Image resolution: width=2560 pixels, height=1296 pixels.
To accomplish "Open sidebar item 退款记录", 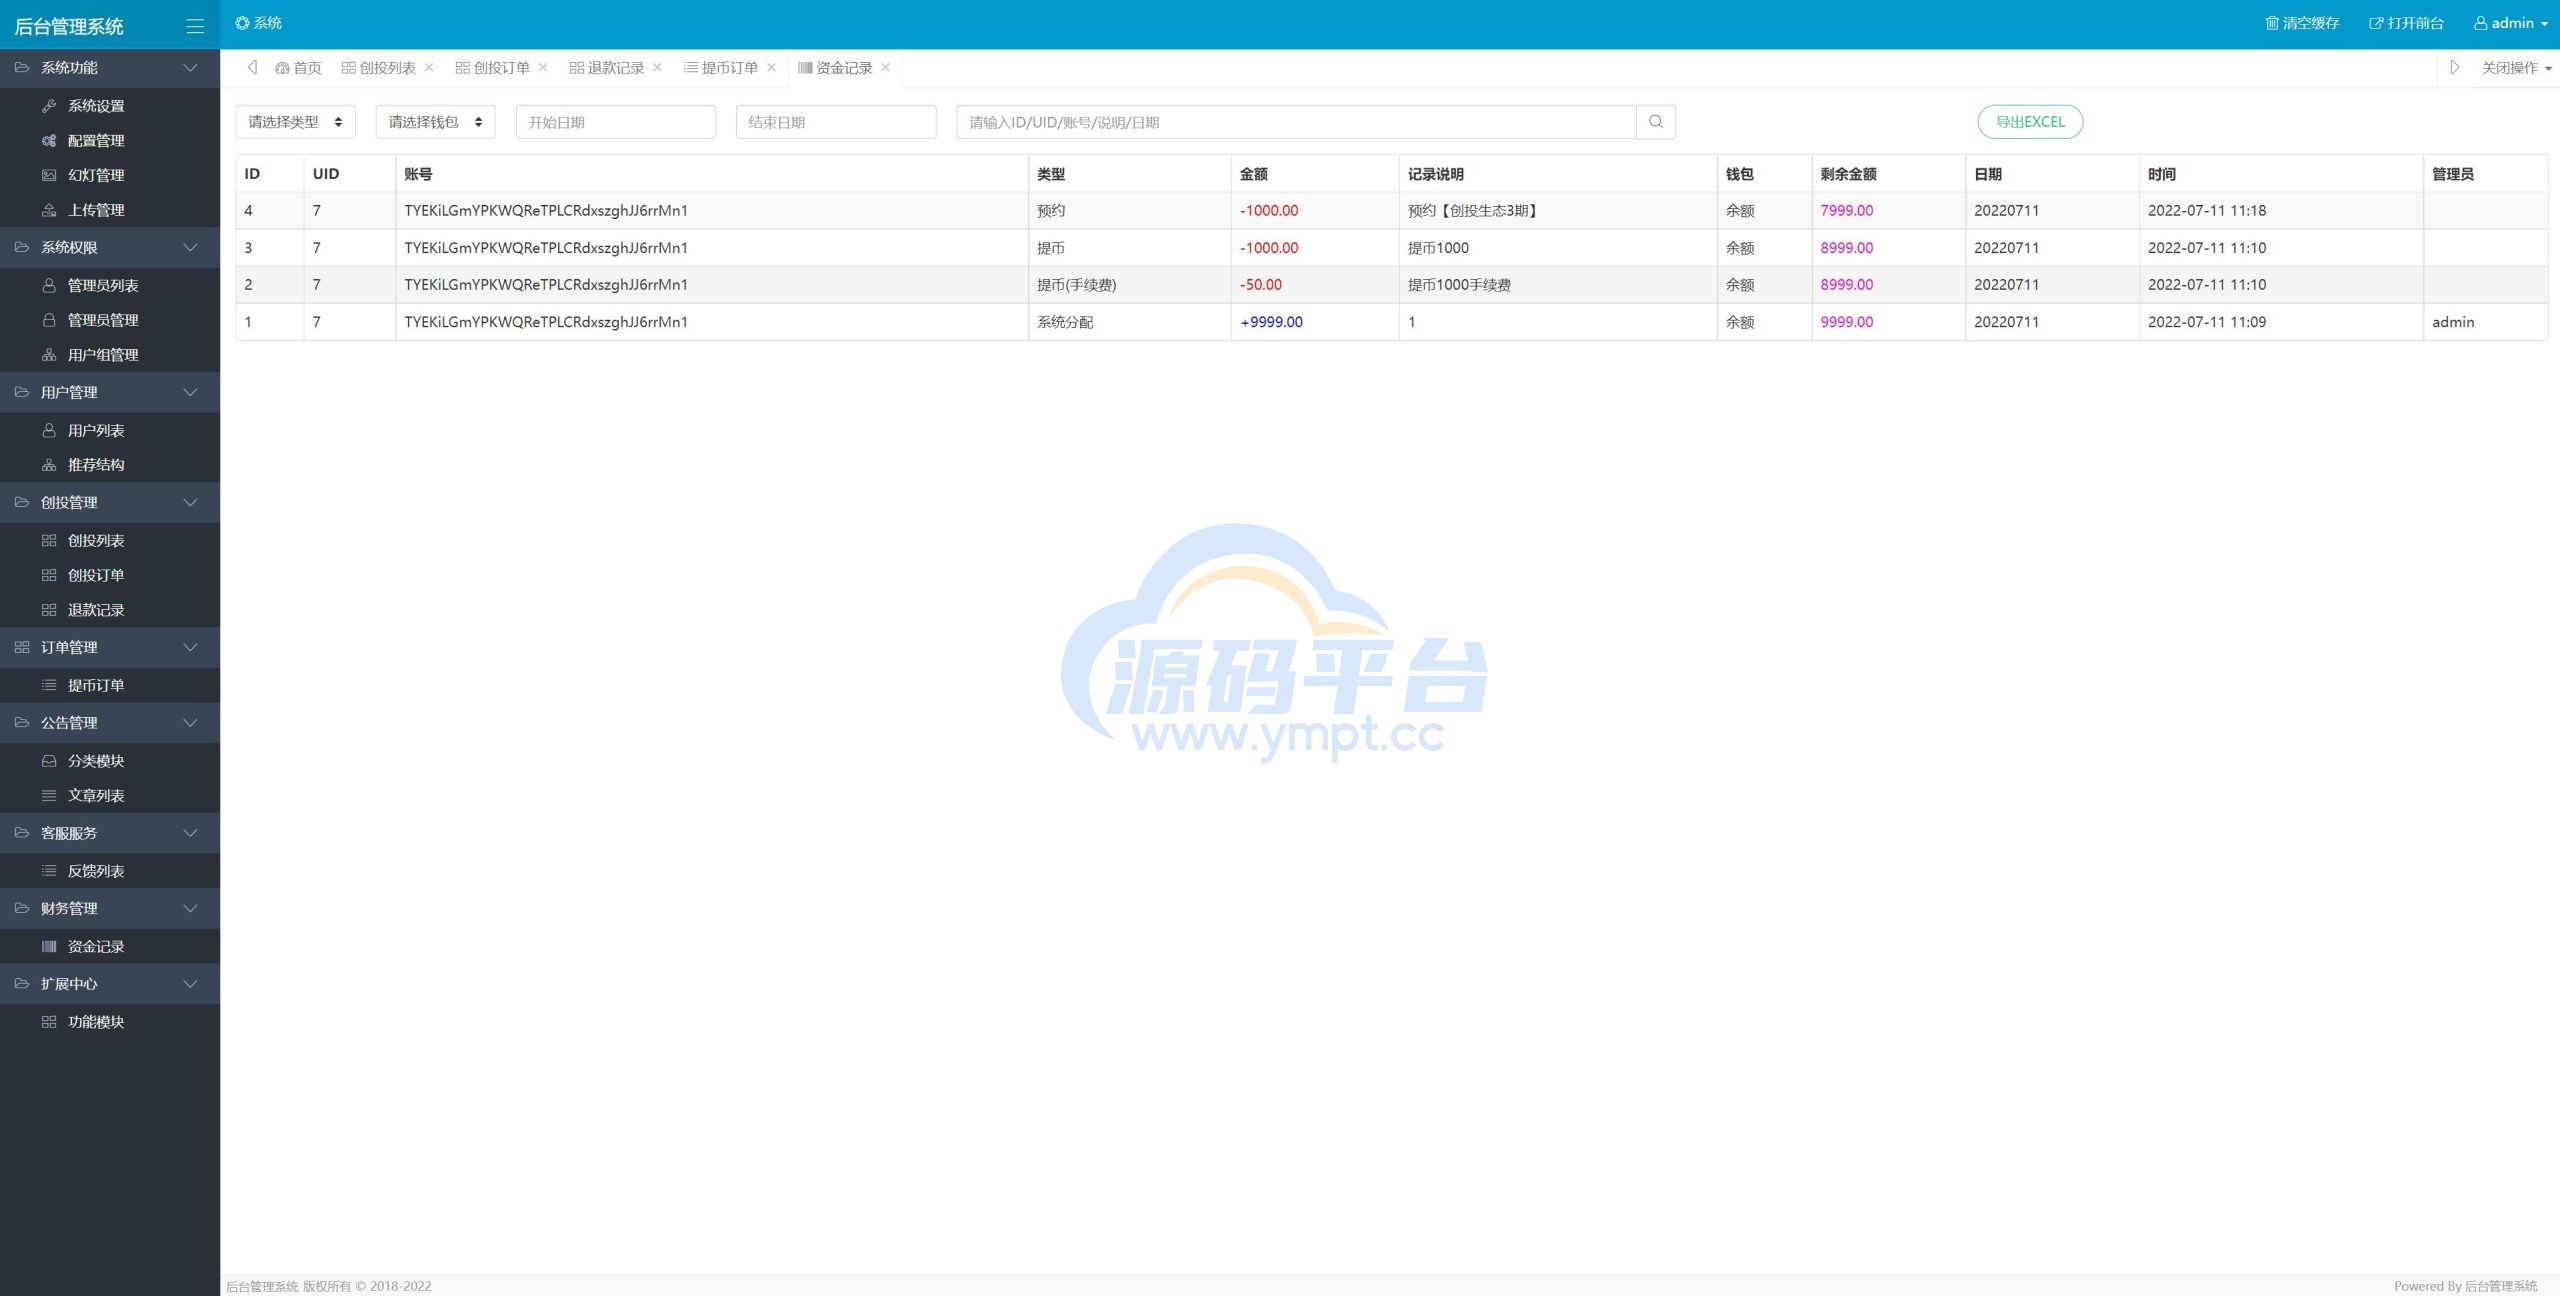I will pyautogui.click(x=110, y=610).
